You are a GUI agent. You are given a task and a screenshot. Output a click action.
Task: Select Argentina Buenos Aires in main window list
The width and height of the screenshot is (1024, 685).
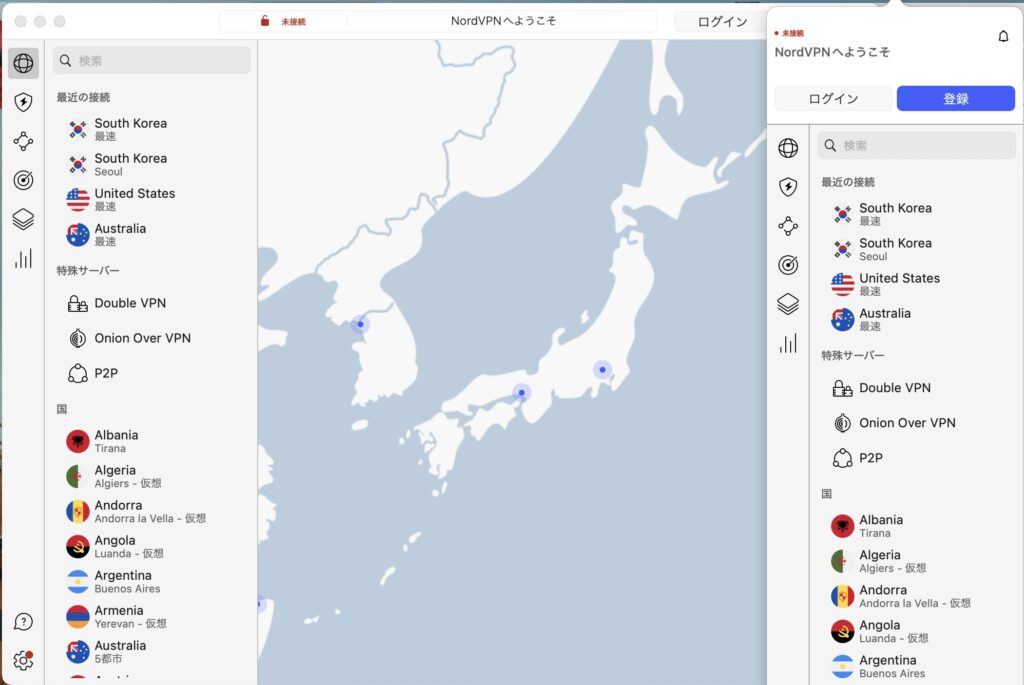[x=152, y=582]
